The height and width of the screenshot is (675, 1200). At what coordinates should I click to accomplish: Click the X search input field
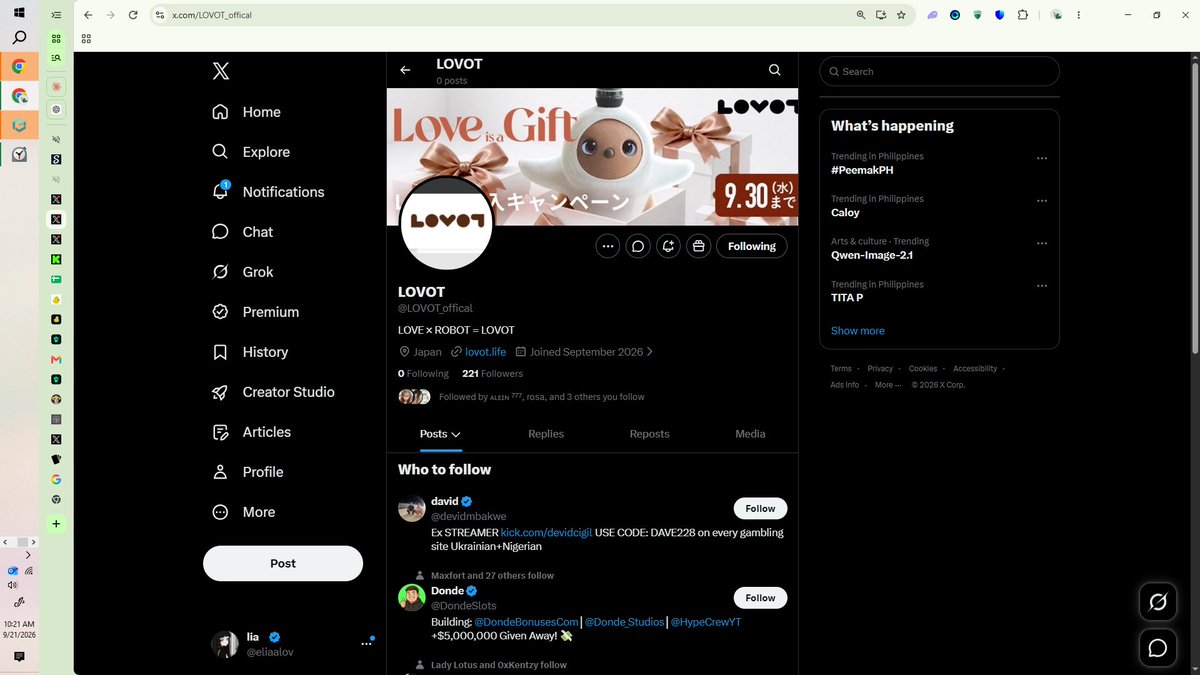tap(939, 71)
